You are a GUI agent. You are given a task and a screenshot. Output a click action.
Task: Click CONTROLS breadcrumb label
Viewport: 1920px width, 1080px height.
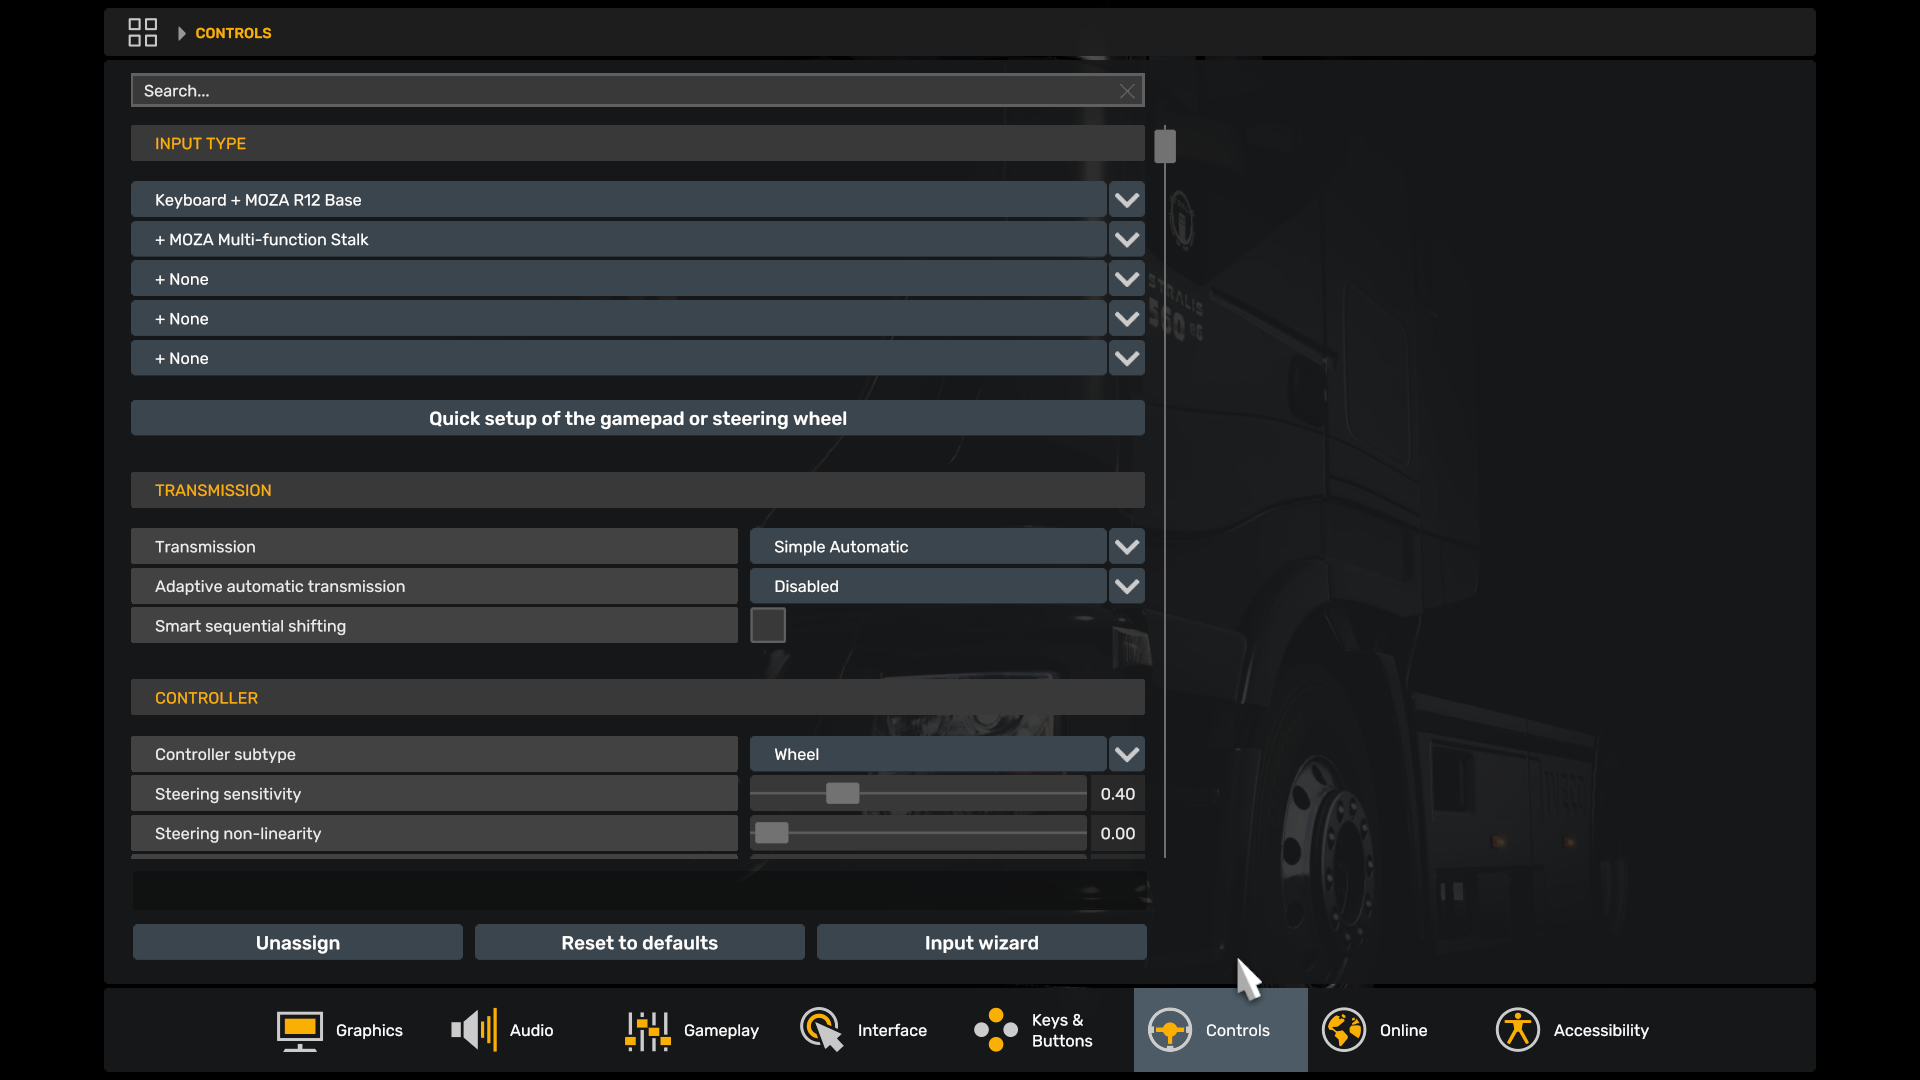click(x=233, y=33)
